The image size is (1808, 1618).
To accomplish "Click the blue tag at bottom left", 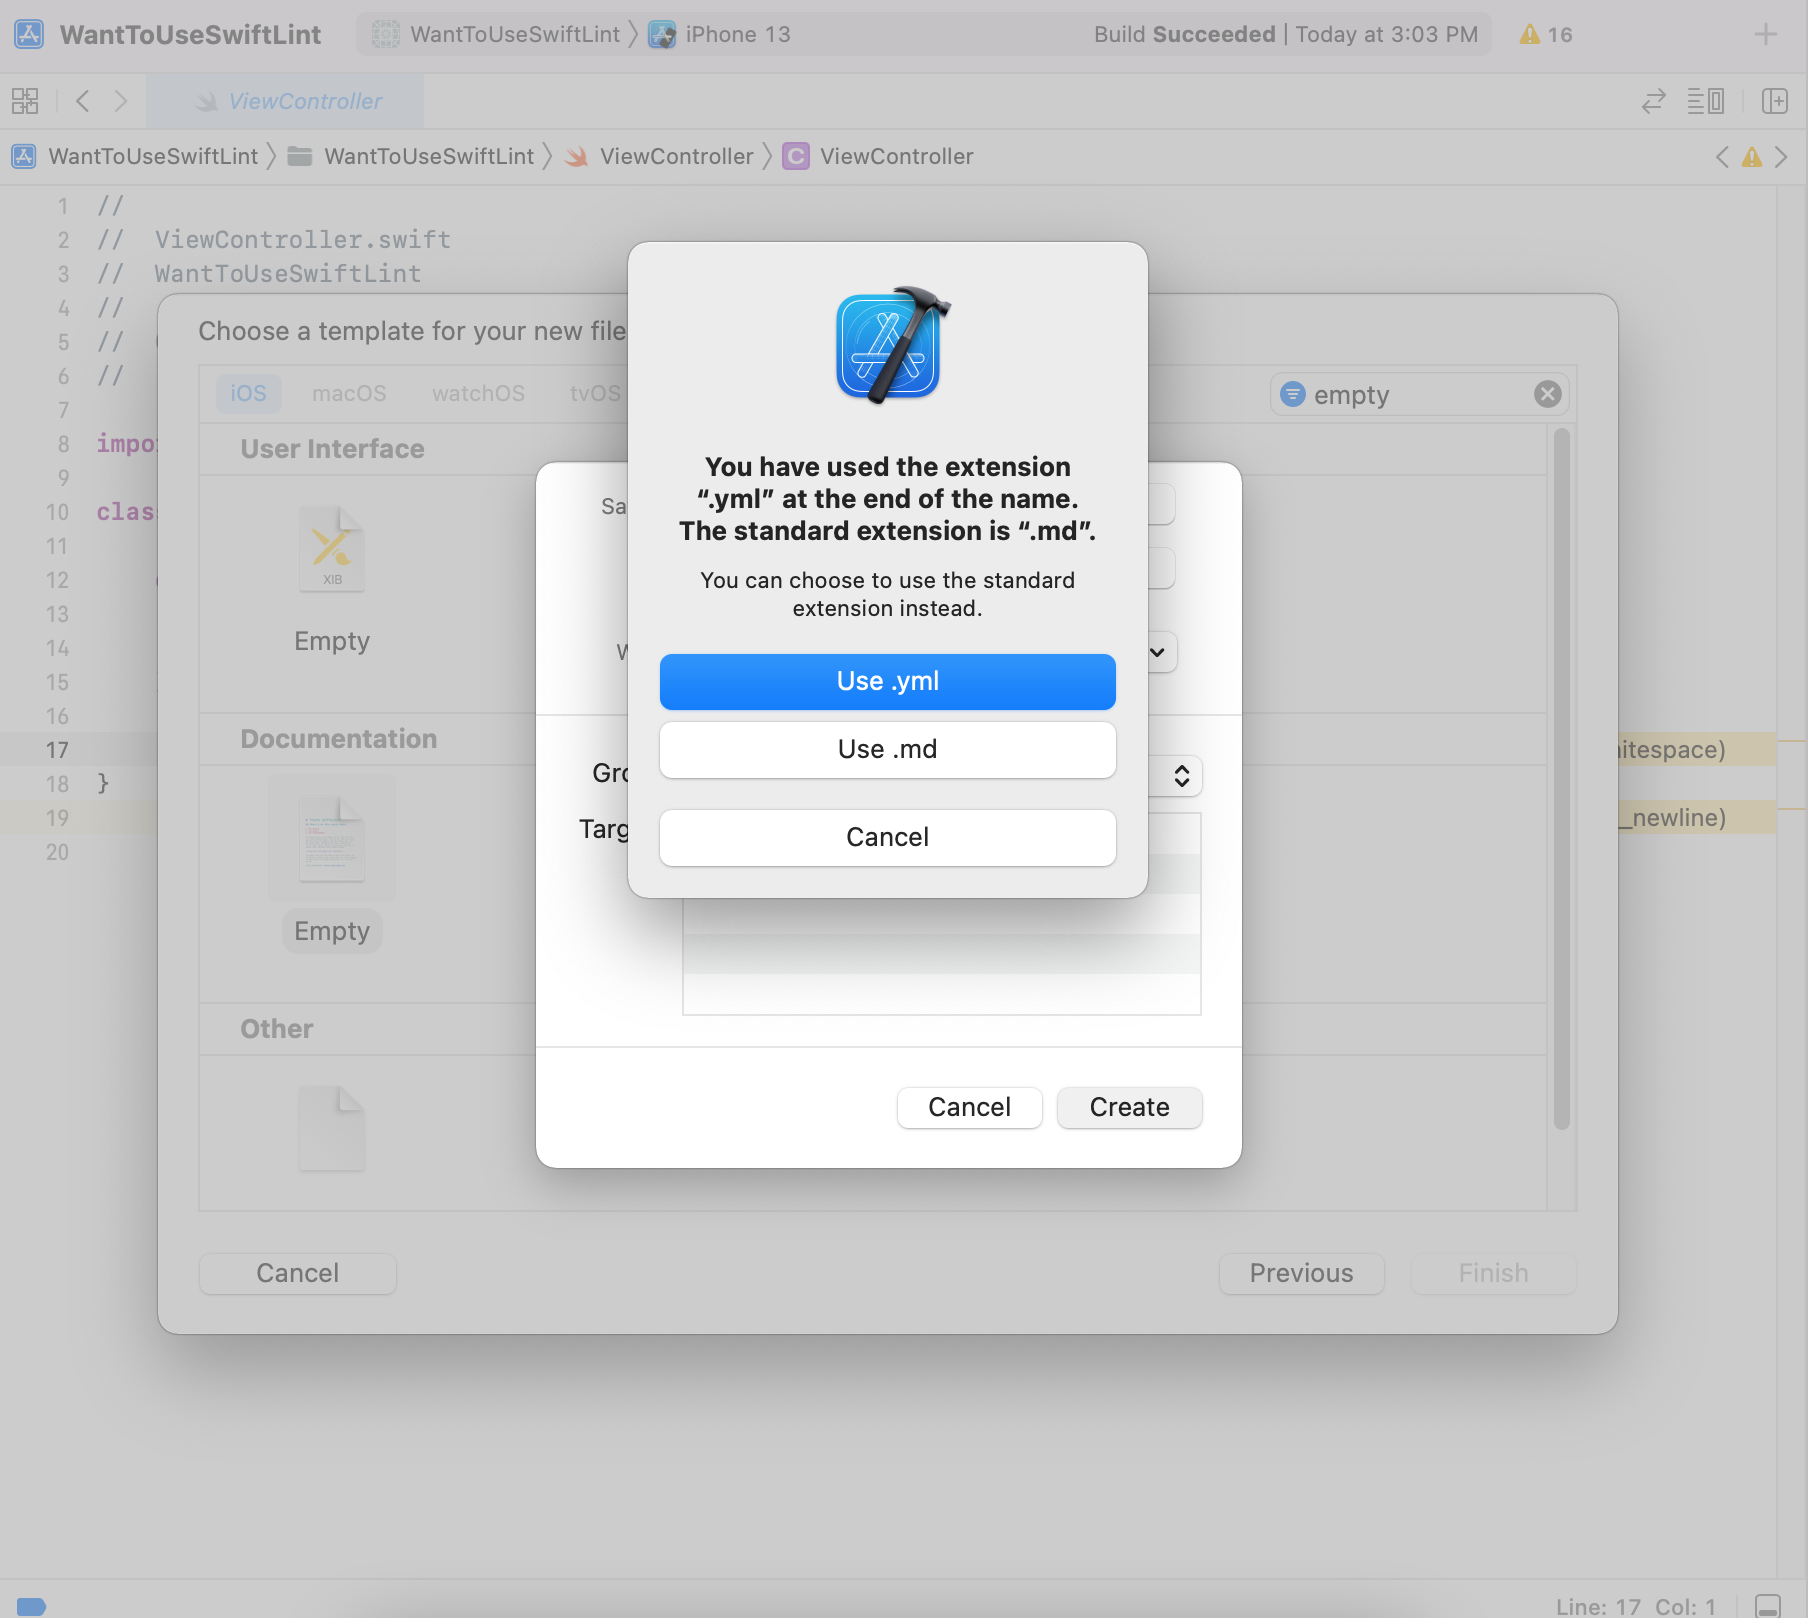I will point(31,1606).
